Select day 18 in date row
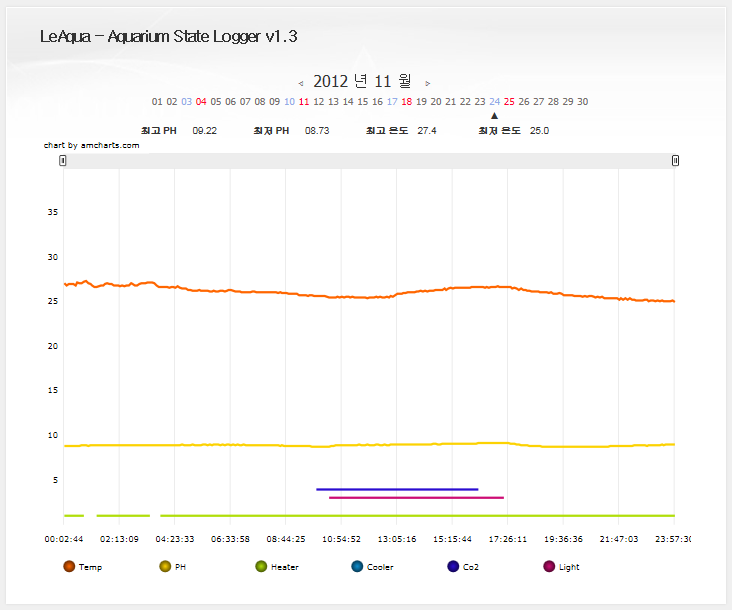The height and width of the screenshot is (610, 732). tap(406, 102)
